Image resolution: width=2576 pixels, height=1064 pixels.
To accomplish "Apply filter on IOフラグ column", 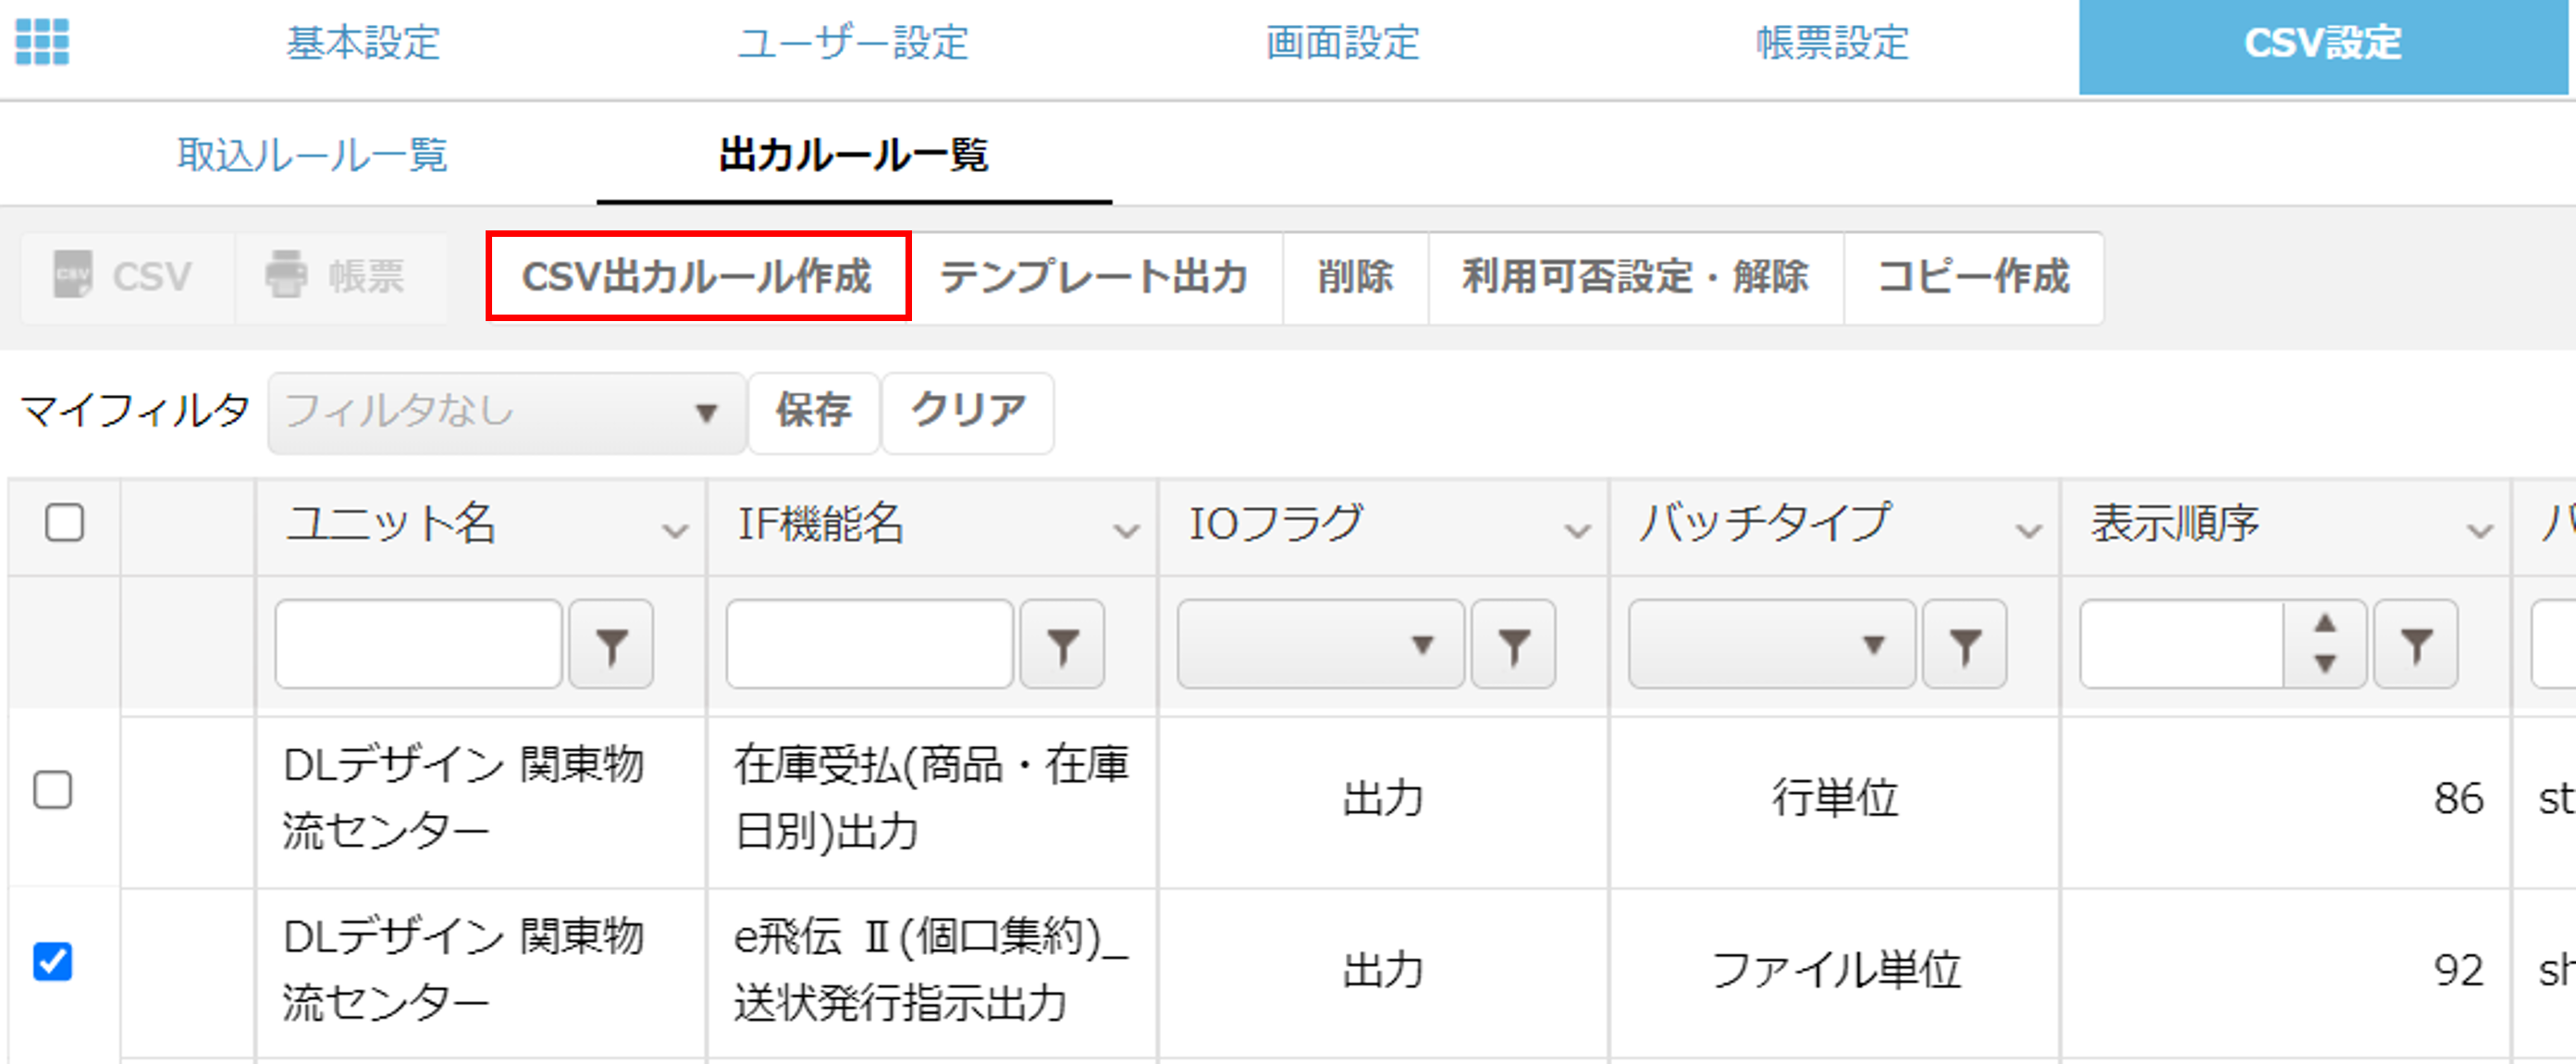I will [1514, 644].
